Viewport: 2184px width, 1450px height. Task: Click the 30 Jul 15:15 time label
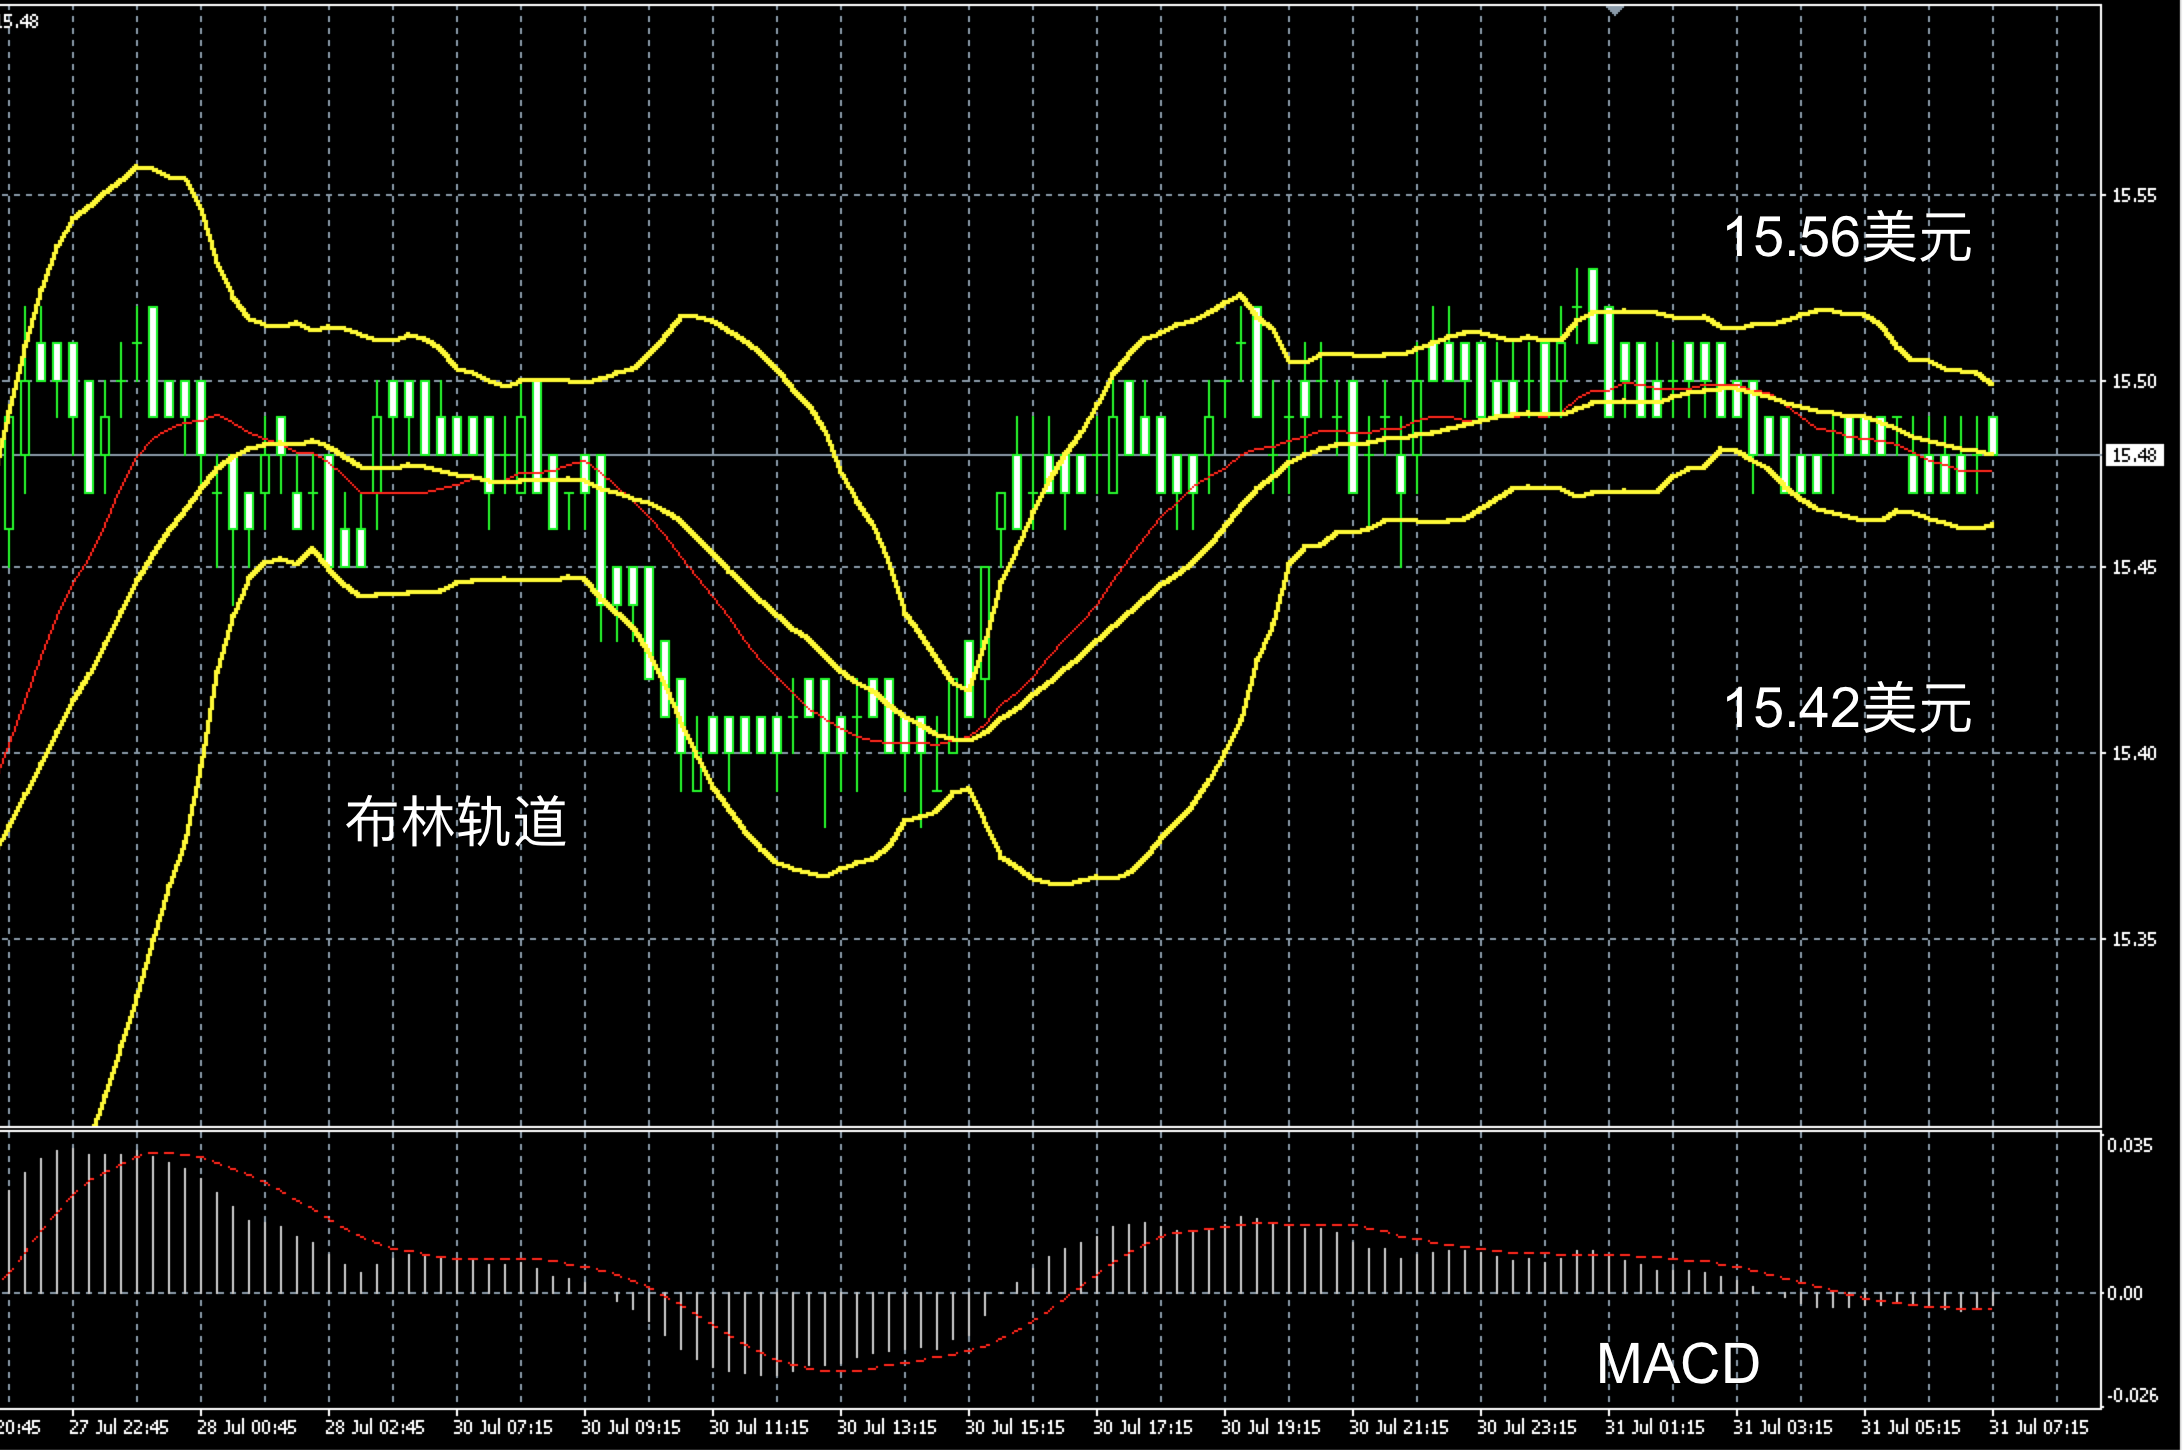(1014, 1427)
